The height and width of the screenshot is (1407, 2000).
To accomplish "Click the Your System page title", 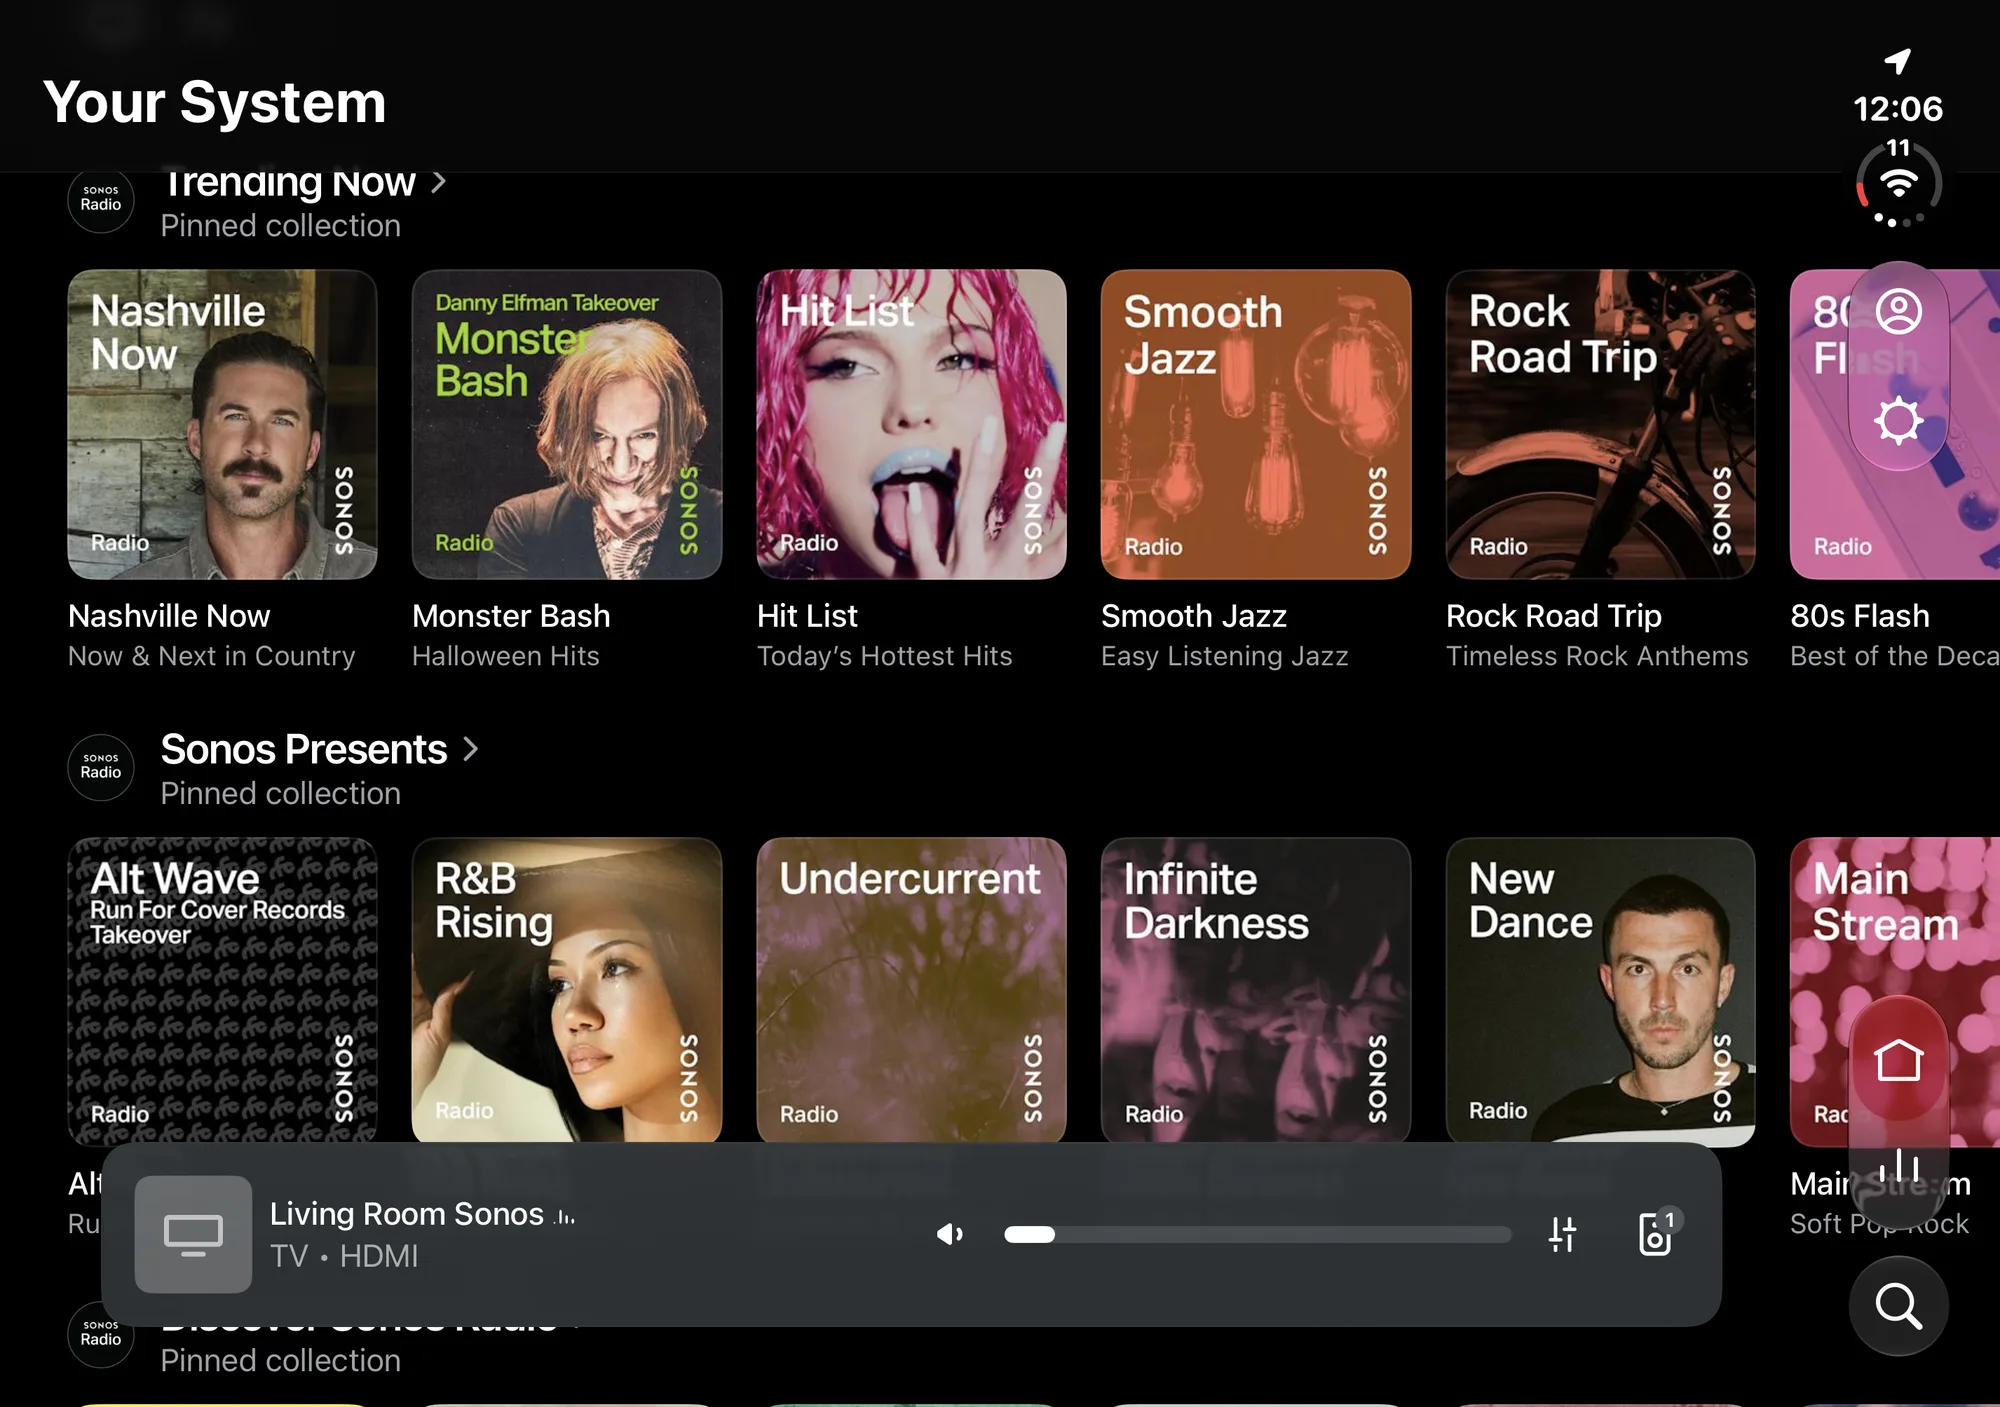I will [x=214, y=102].
